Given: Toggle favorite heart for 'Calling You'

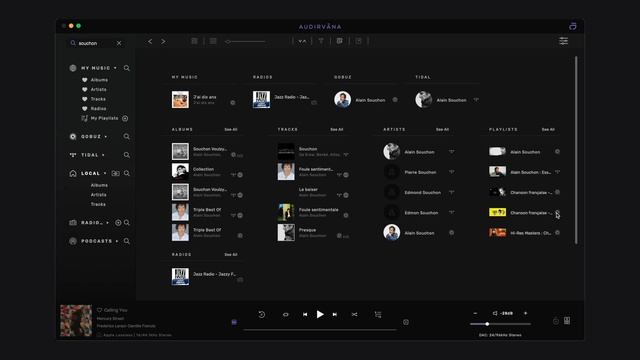Looking at the screenshot, I should (99, 310).
